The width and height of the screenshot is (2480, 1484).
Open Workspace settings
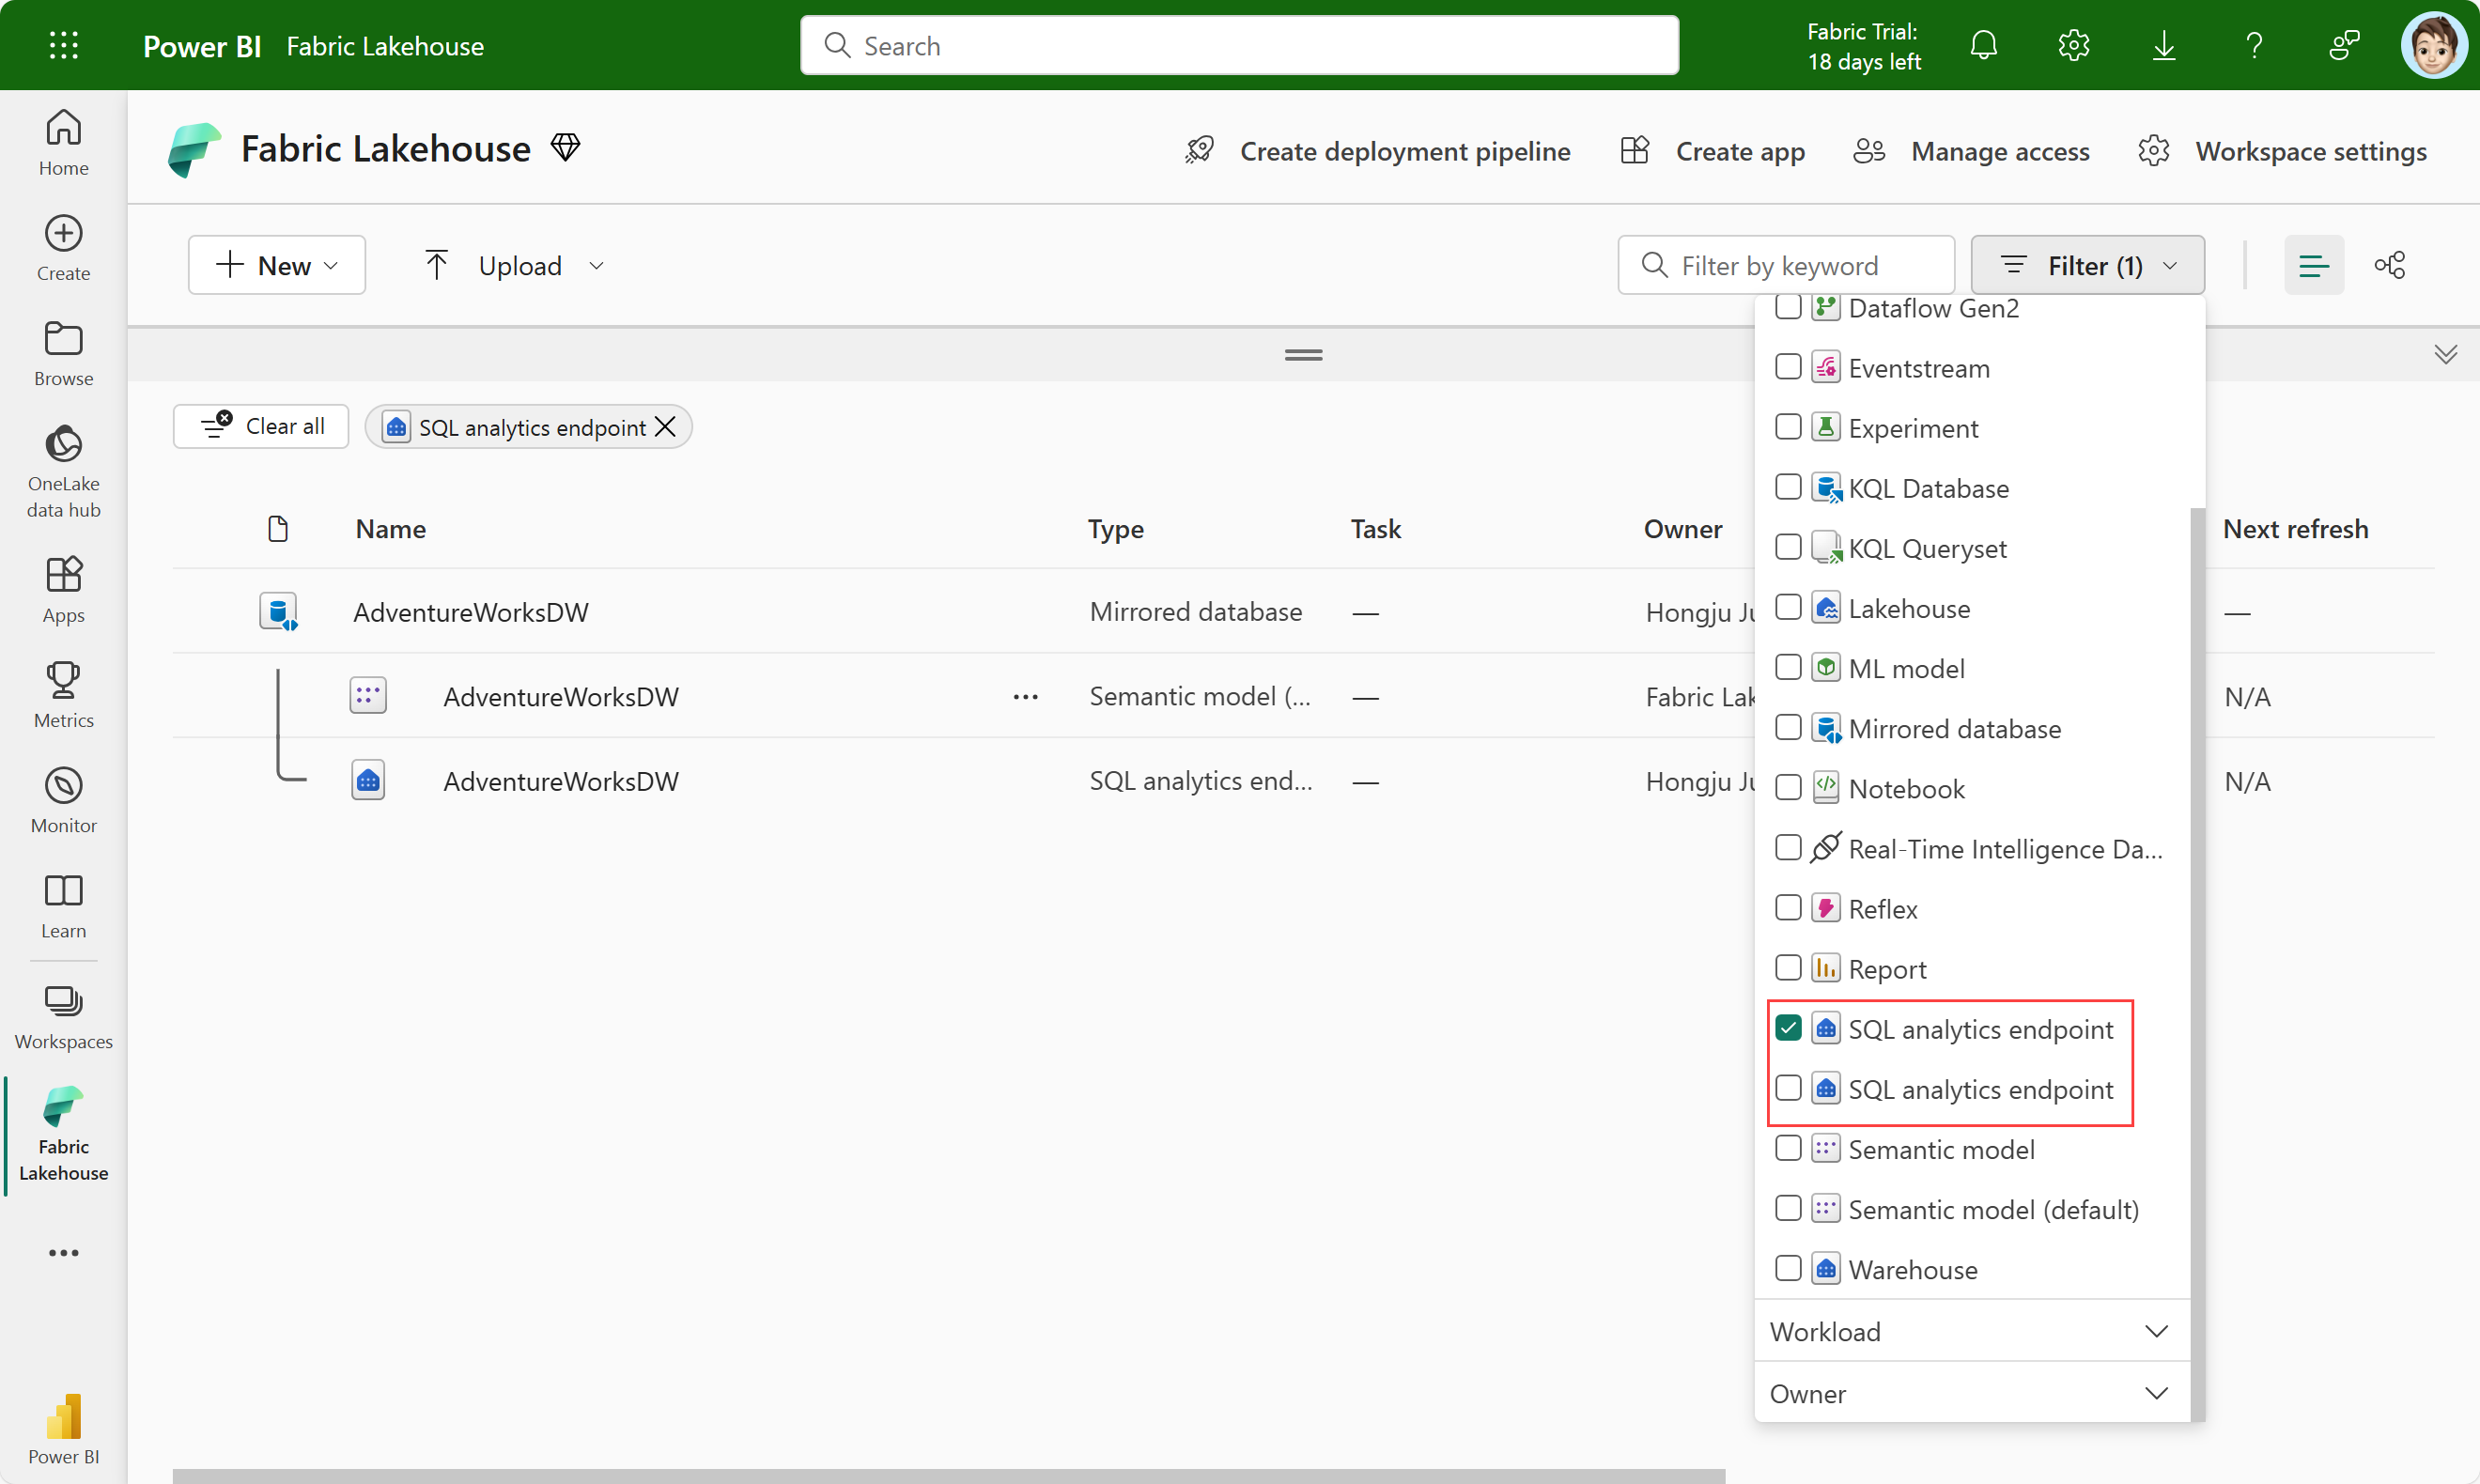(x=2283, y=151)
